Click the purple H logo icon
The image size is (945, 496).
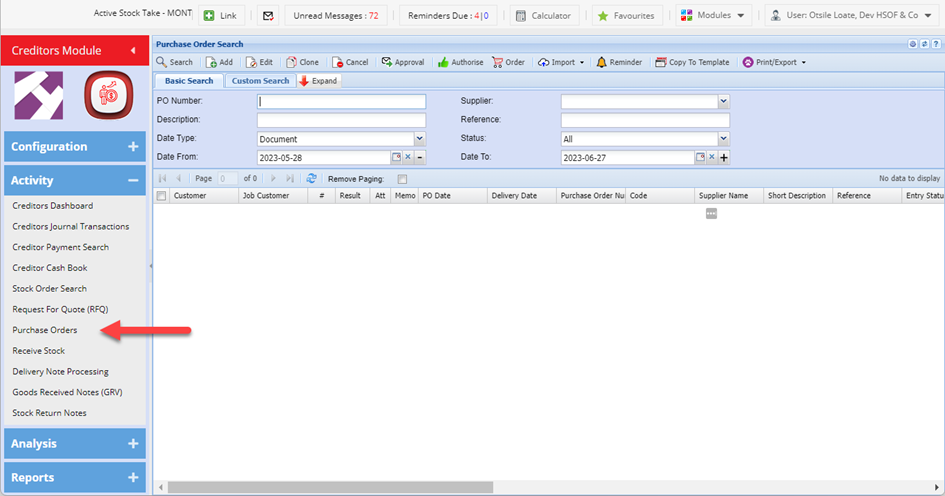pos(39,95)
